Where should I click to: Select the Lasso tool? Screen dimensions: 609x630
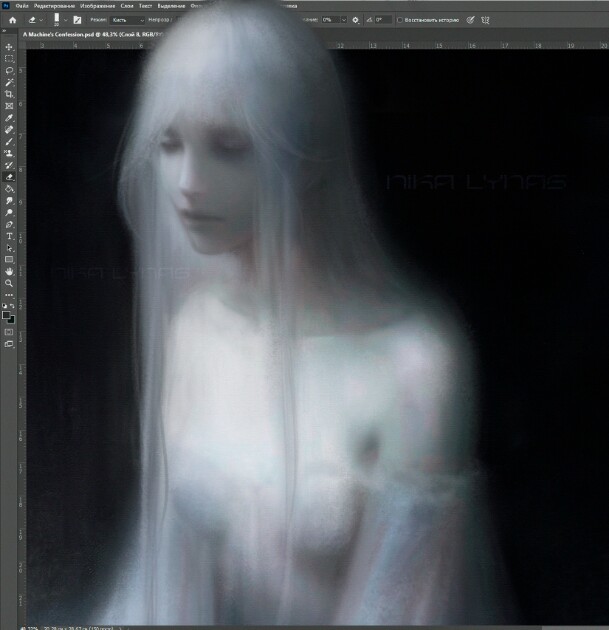click(9, 71)
